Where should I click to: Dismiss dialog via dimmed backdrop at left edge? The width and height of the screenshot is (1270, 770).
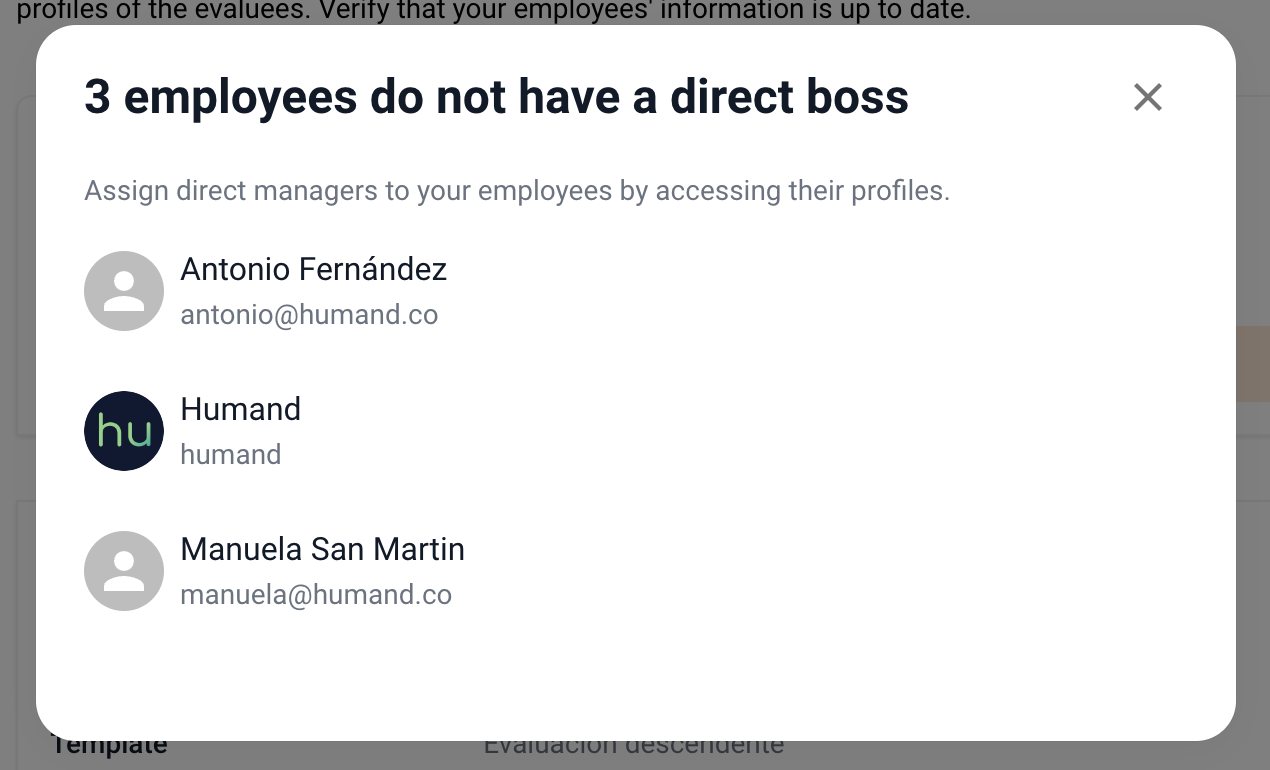pyautogui.click(x=17, y=400)
